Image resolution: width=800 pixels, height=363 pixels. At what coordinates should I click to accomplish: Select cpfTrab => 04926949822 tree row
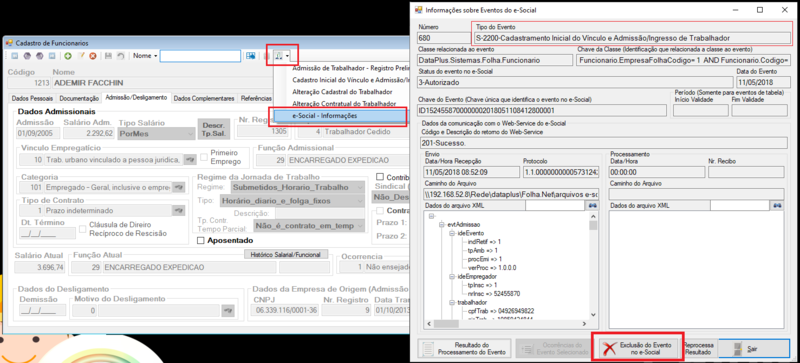point(501,311)
